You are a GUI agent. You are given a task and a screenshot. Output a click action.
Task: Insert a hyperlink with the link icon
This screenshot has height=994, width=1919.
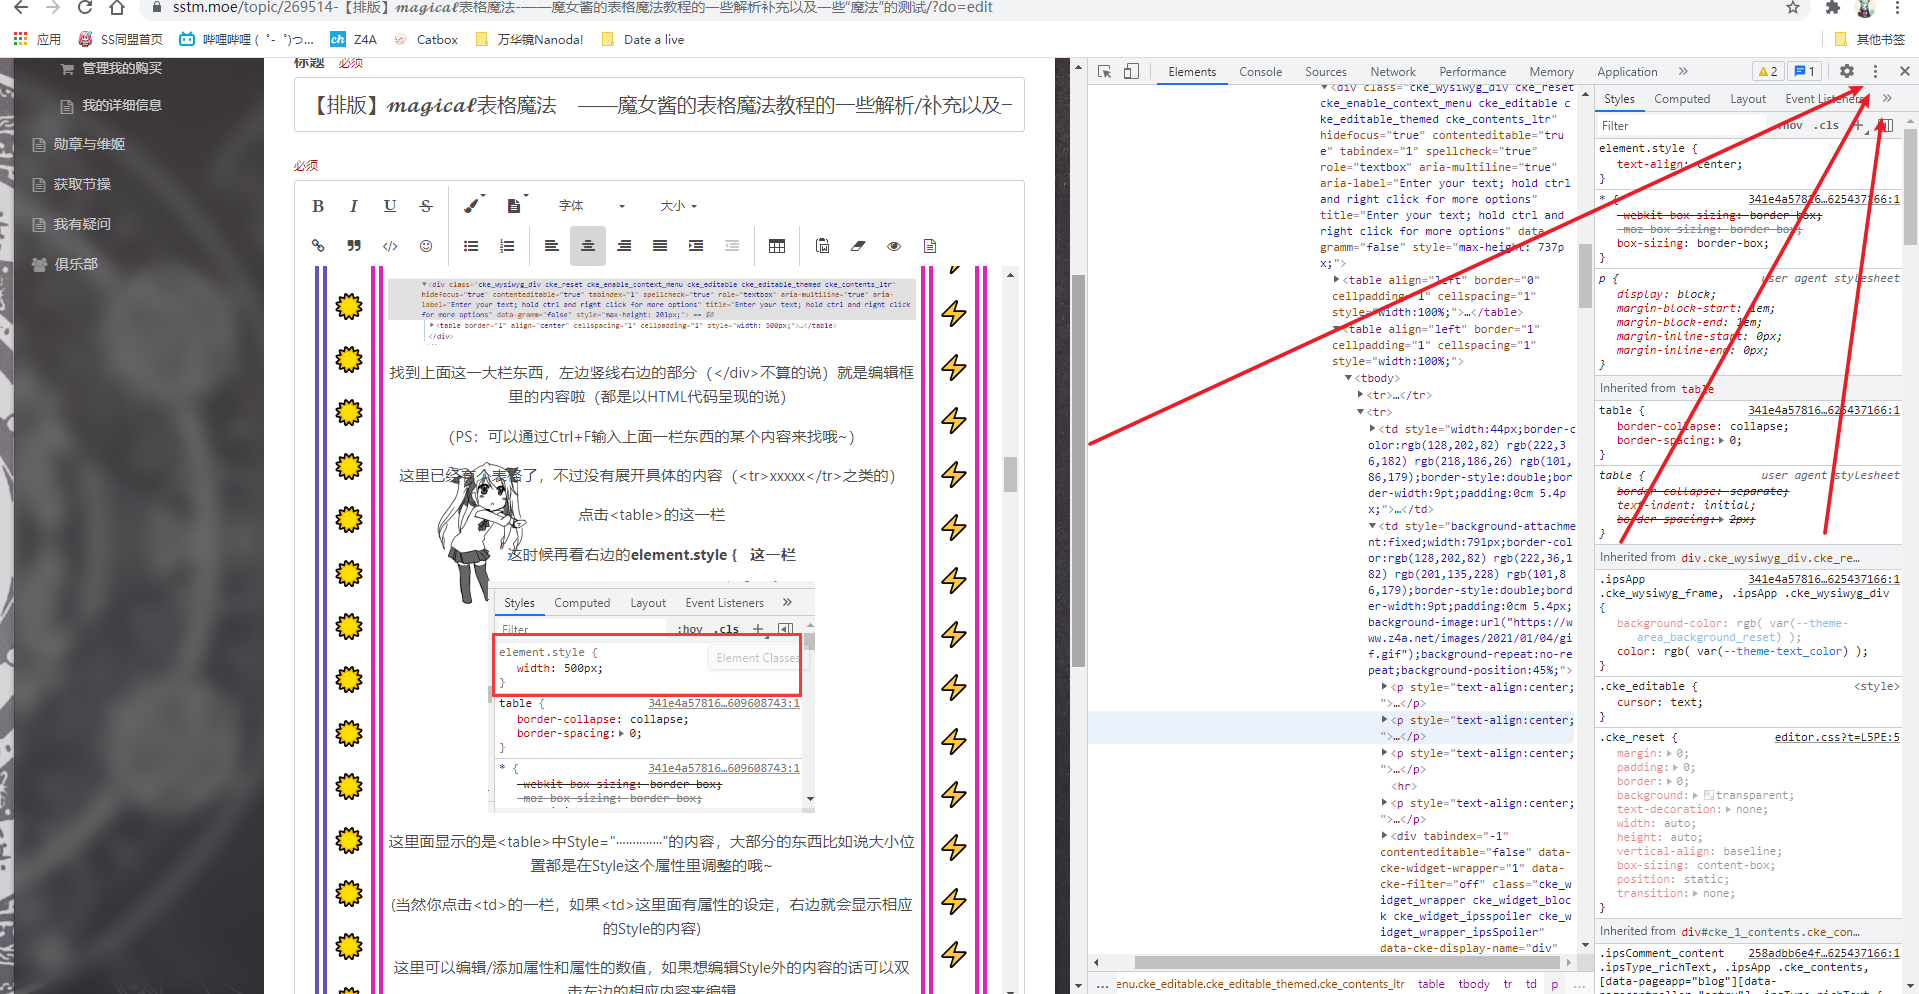(x=318, y=246)
